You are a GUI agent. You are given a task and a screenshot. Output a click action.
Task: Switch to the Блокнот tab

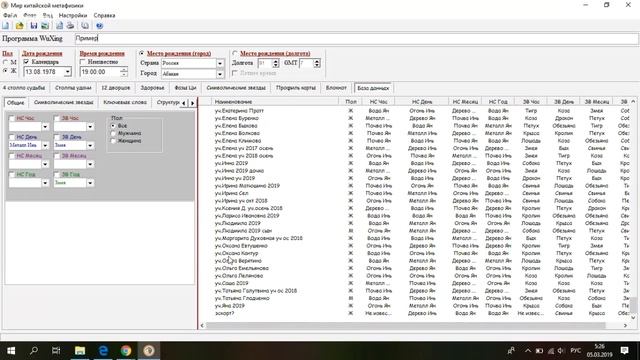point(336,88)
